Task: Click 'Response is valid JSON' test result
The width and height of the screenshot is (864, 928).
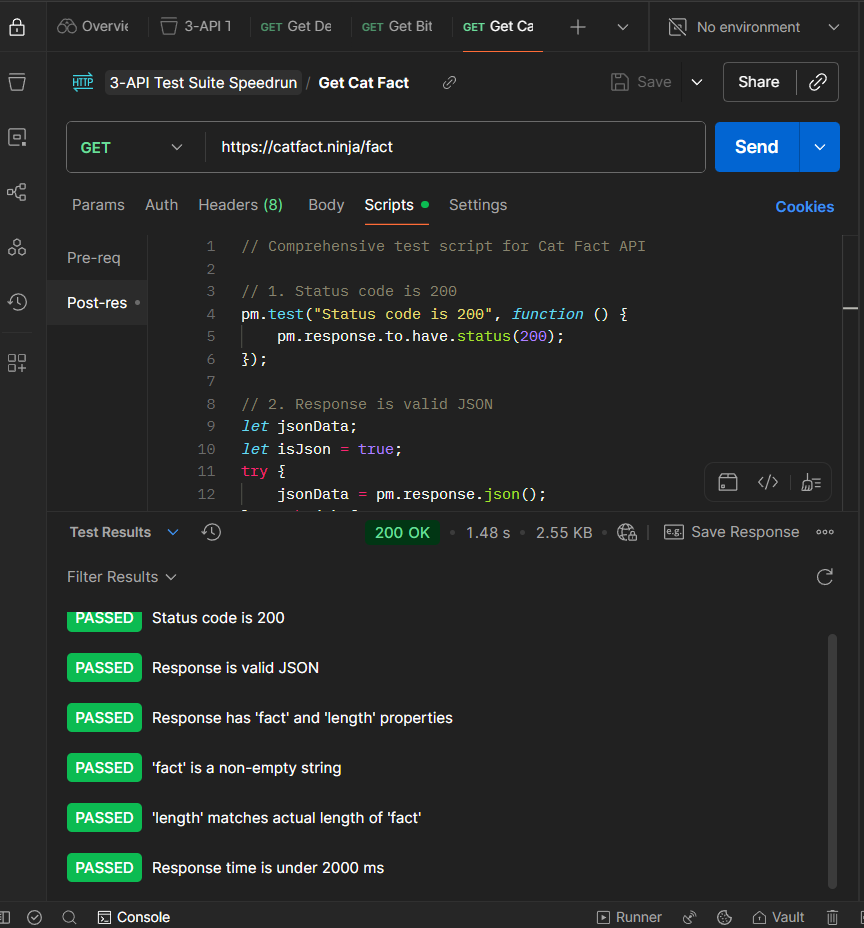Action: coord(236,668)
